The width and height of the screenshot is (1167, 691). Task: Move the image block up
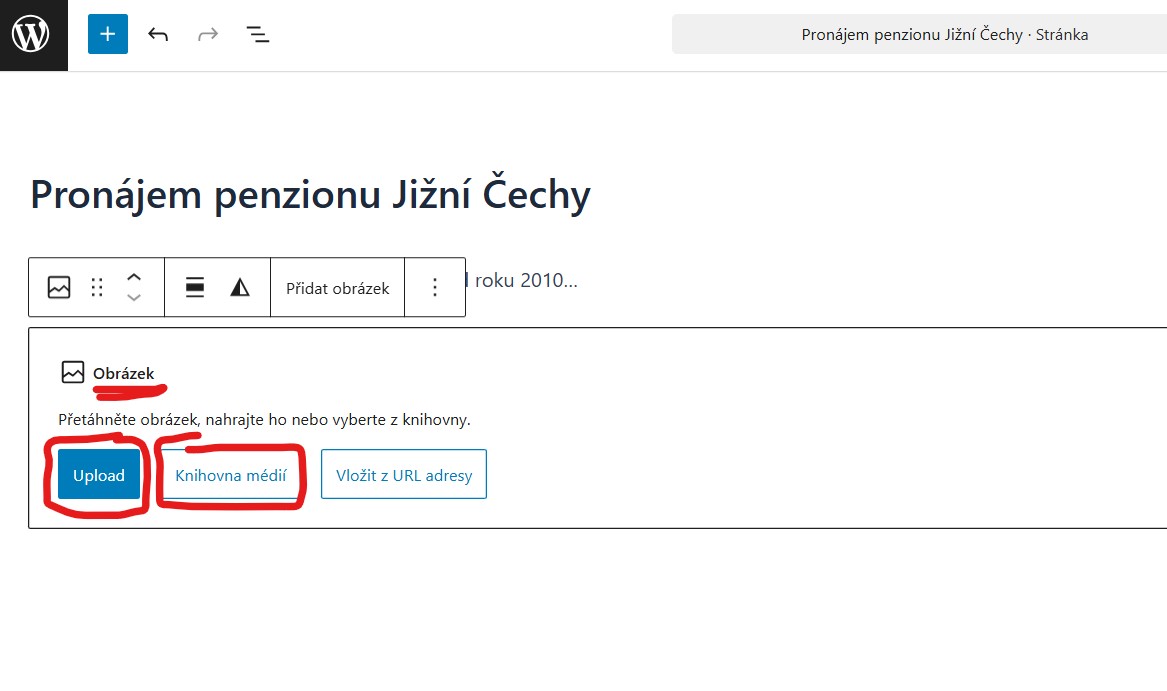coord(134,277)
